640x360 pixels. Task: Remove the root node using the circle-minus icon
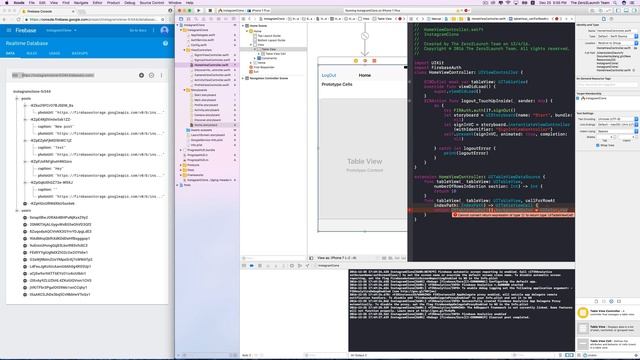[x=151, y=75]
